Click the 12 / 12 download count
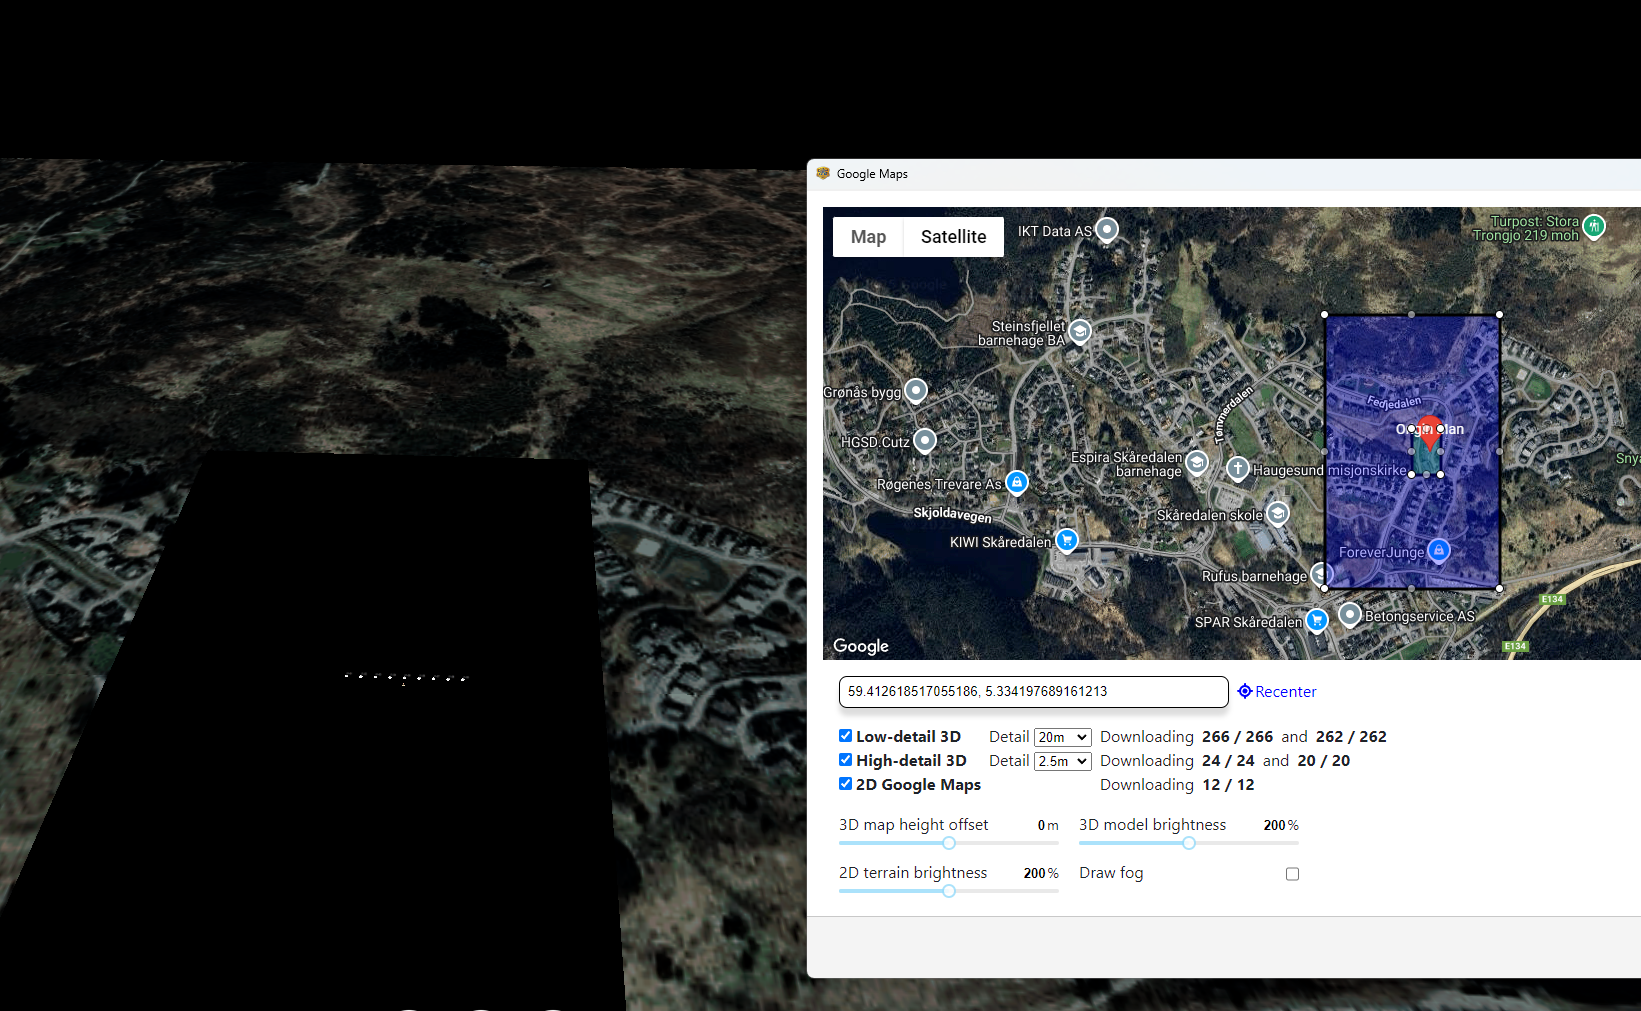1641x1011 pixels. [1228, 784]
